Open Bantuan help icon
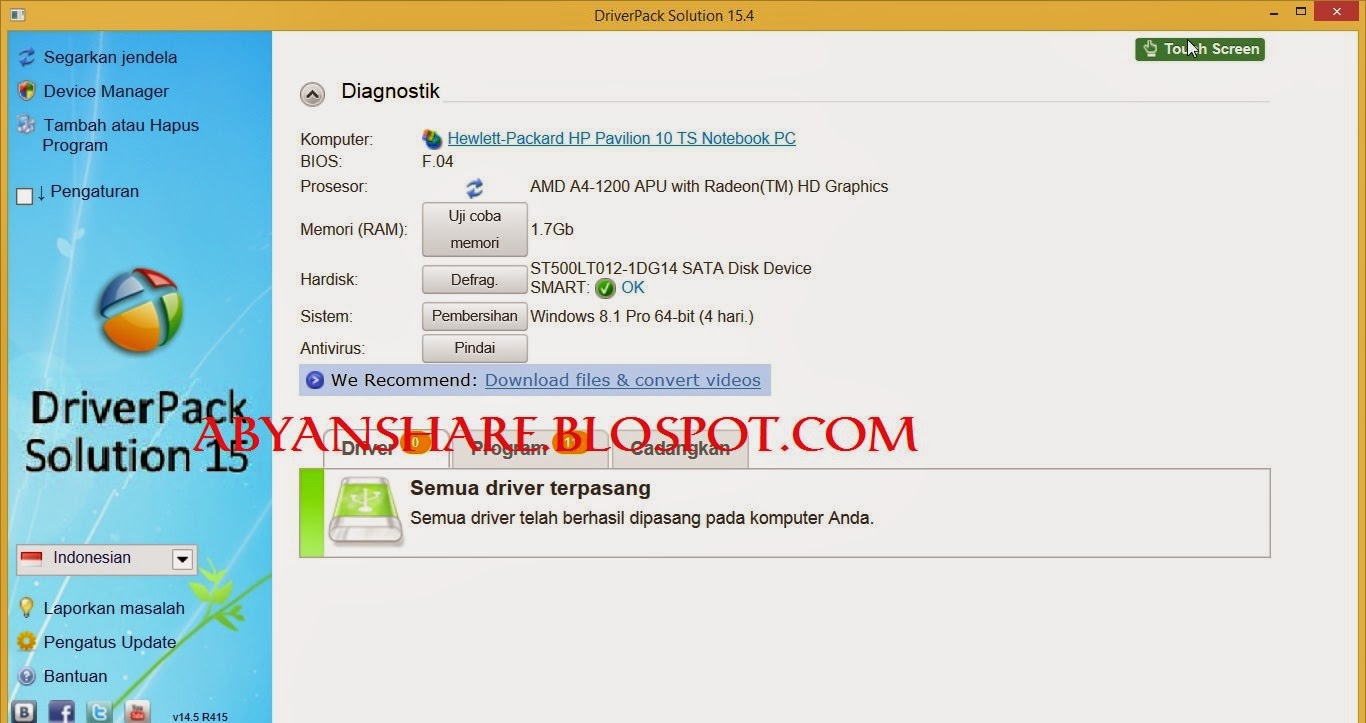 tap(27, 676)
